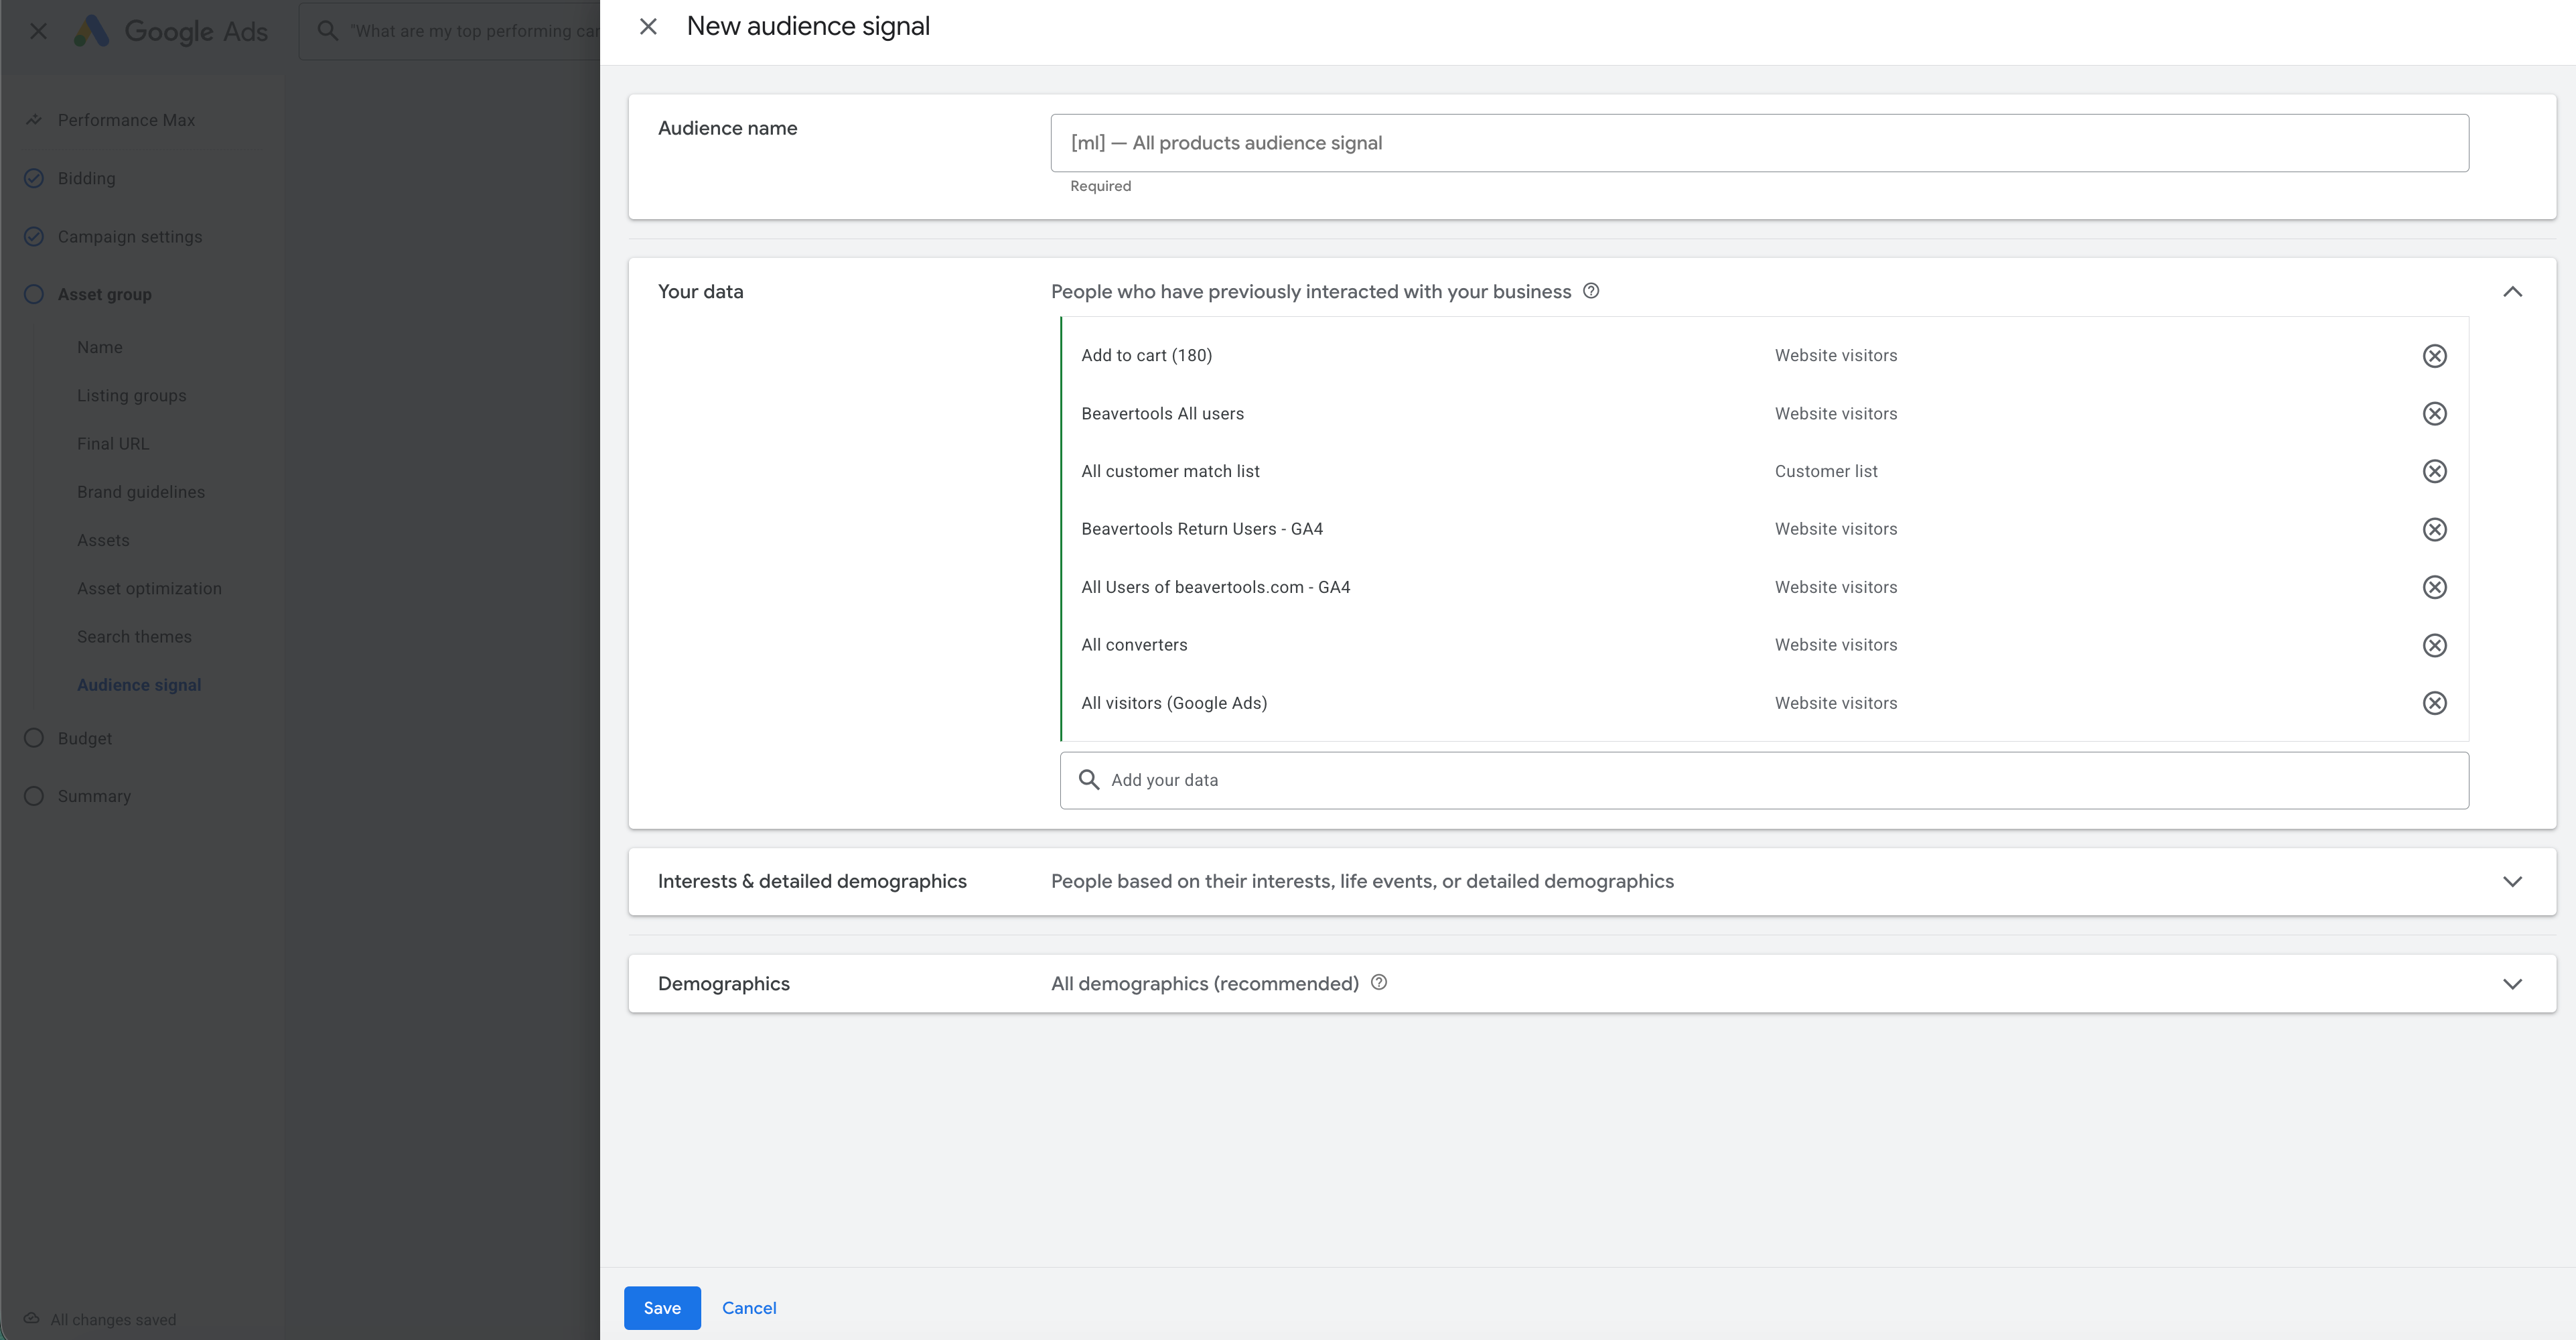Click the New audience signal title
The image size is (2576, 1340).
(x=808, y=26)
